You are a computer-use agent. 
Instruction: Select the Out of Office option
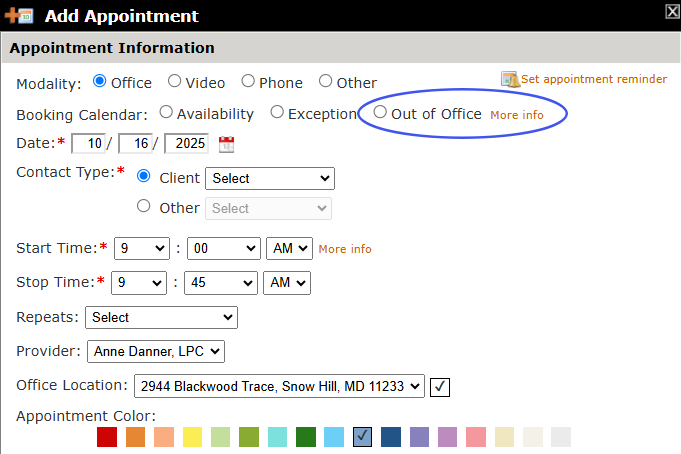380,112
